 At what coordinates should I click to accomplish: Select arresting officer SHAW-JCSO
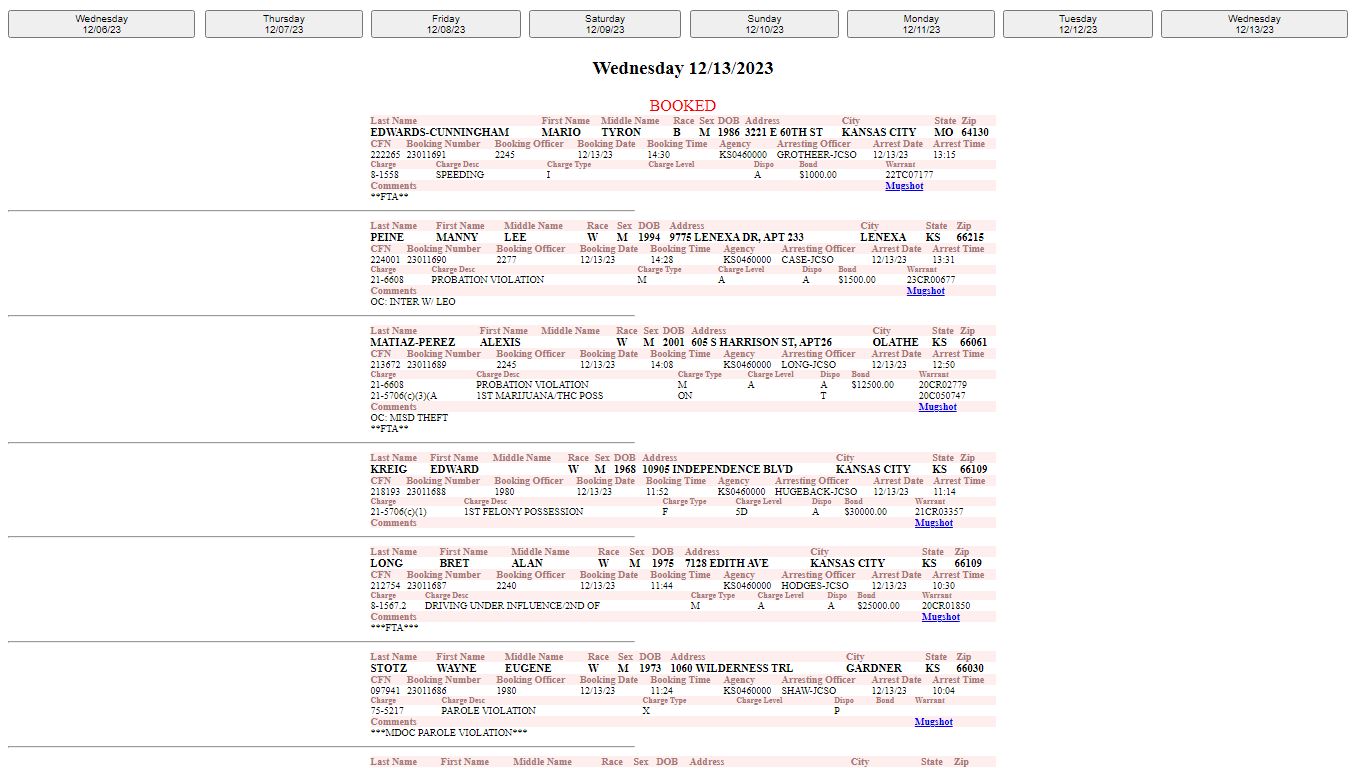(x=809, y=691)
